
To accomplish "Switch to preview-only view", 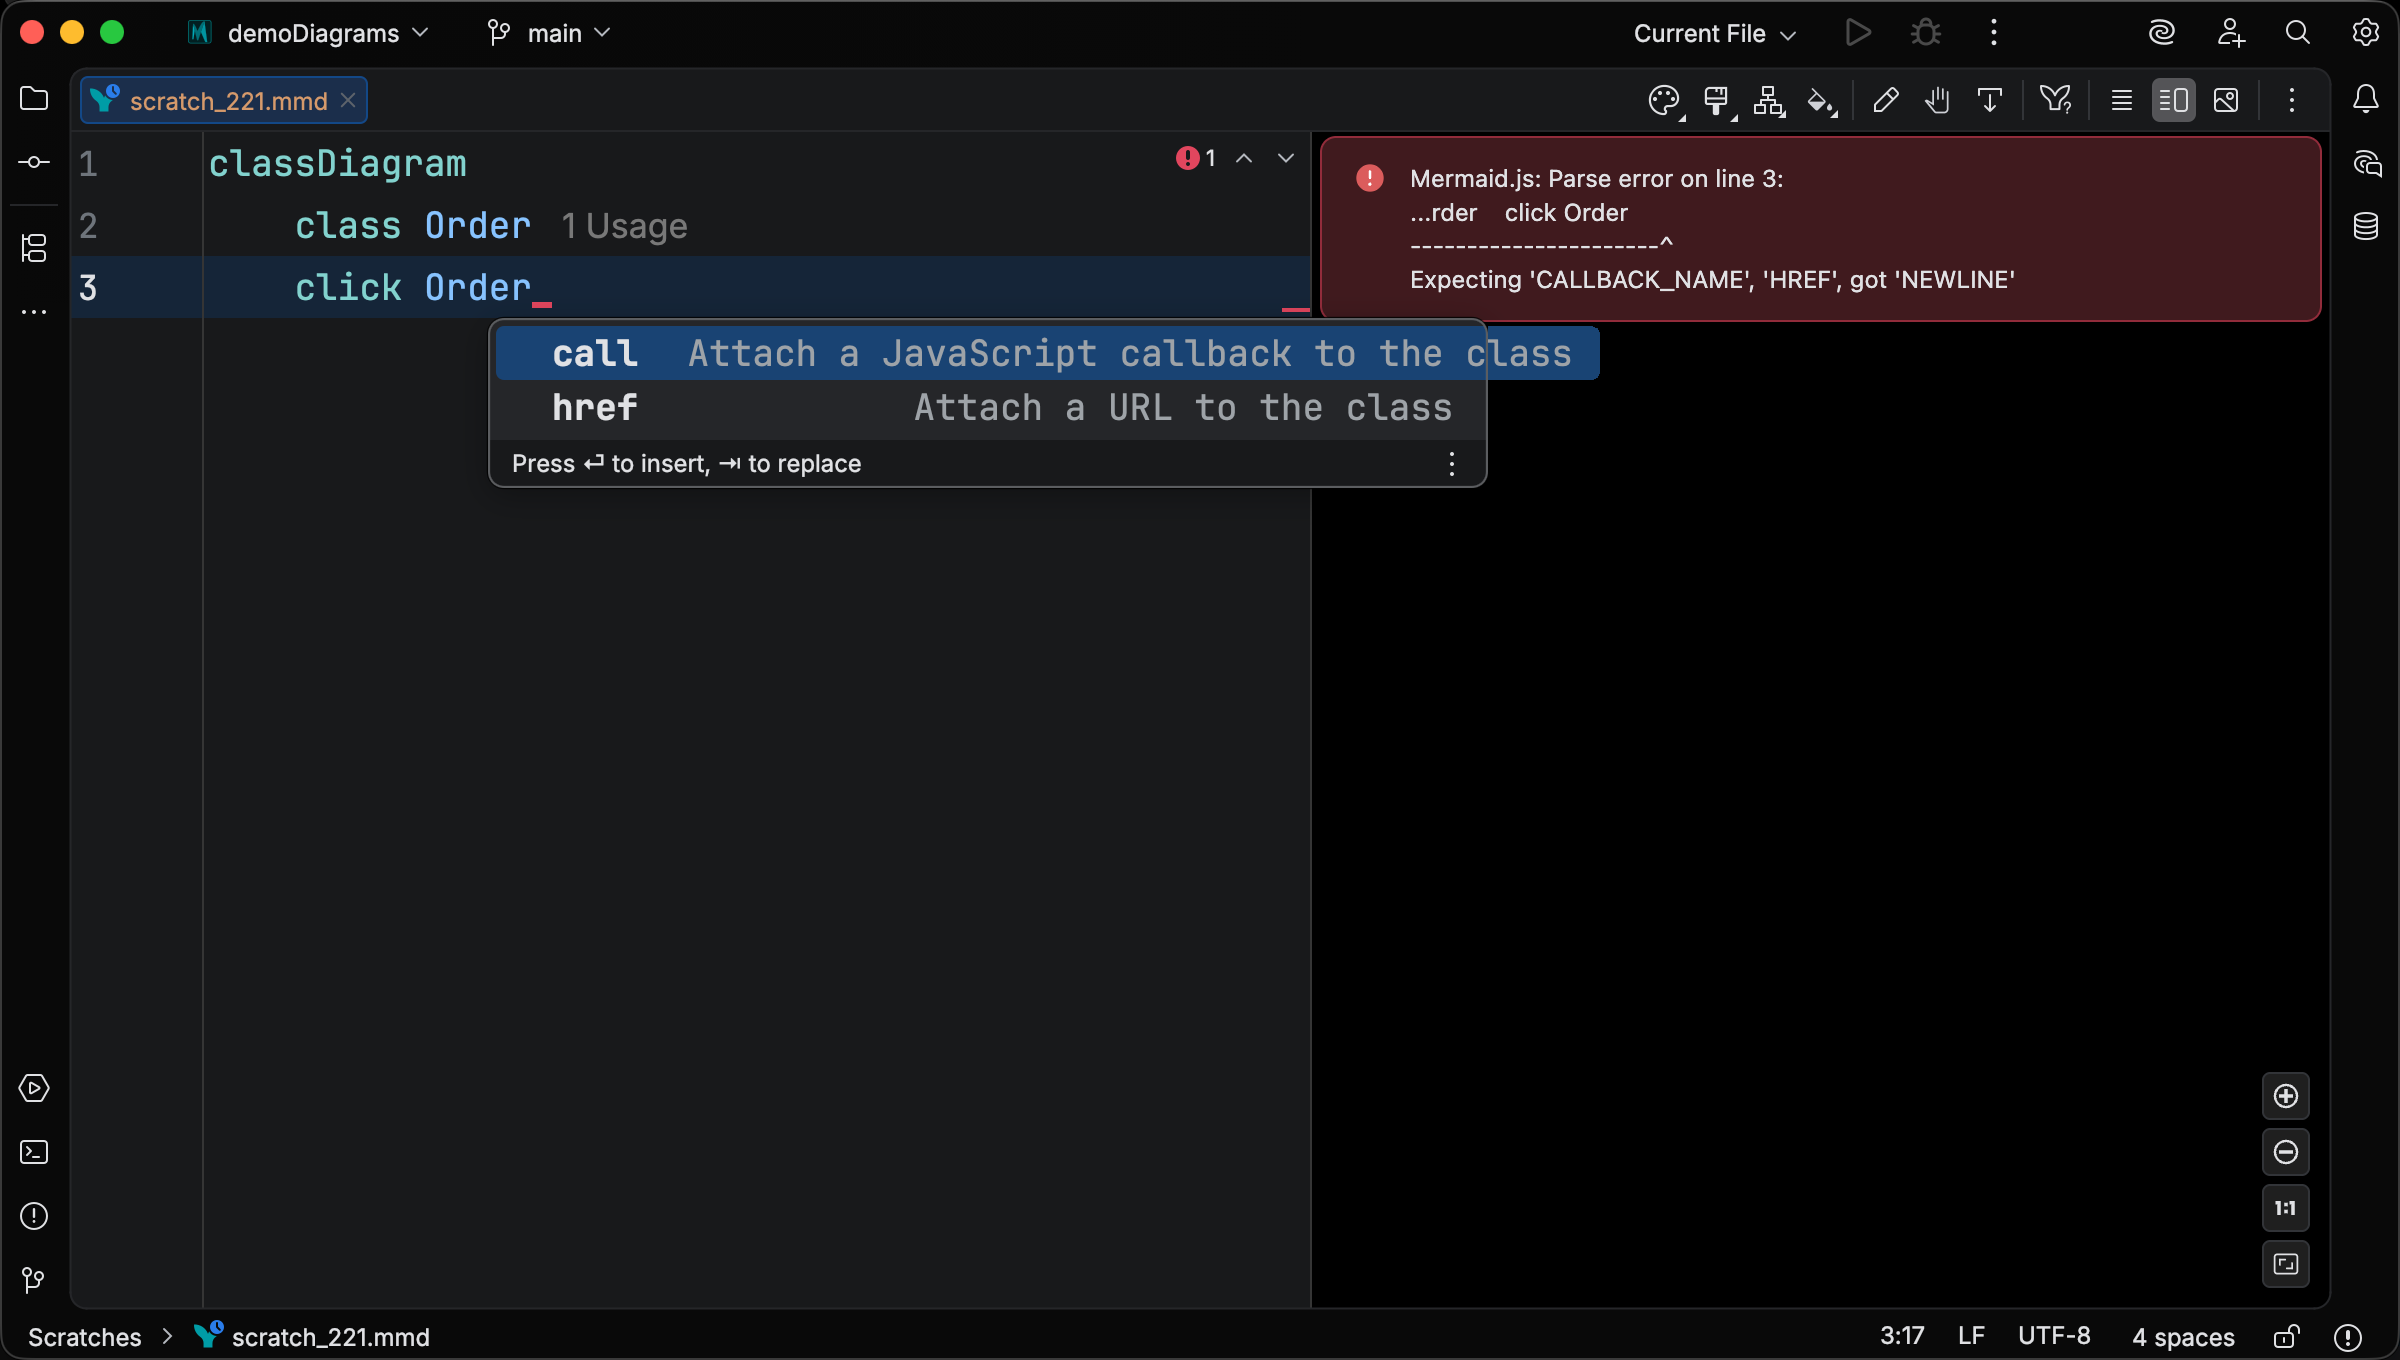I will point(2226,100).
